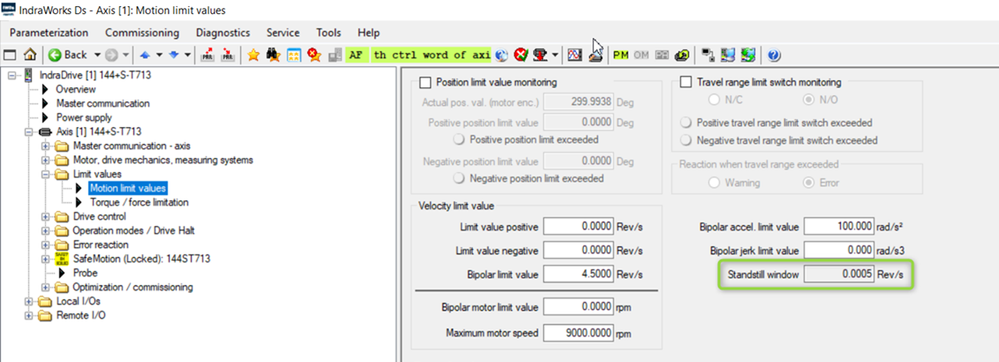Open the Diagnostics menu
Screen dimensions: 999x362
point(223,33)
